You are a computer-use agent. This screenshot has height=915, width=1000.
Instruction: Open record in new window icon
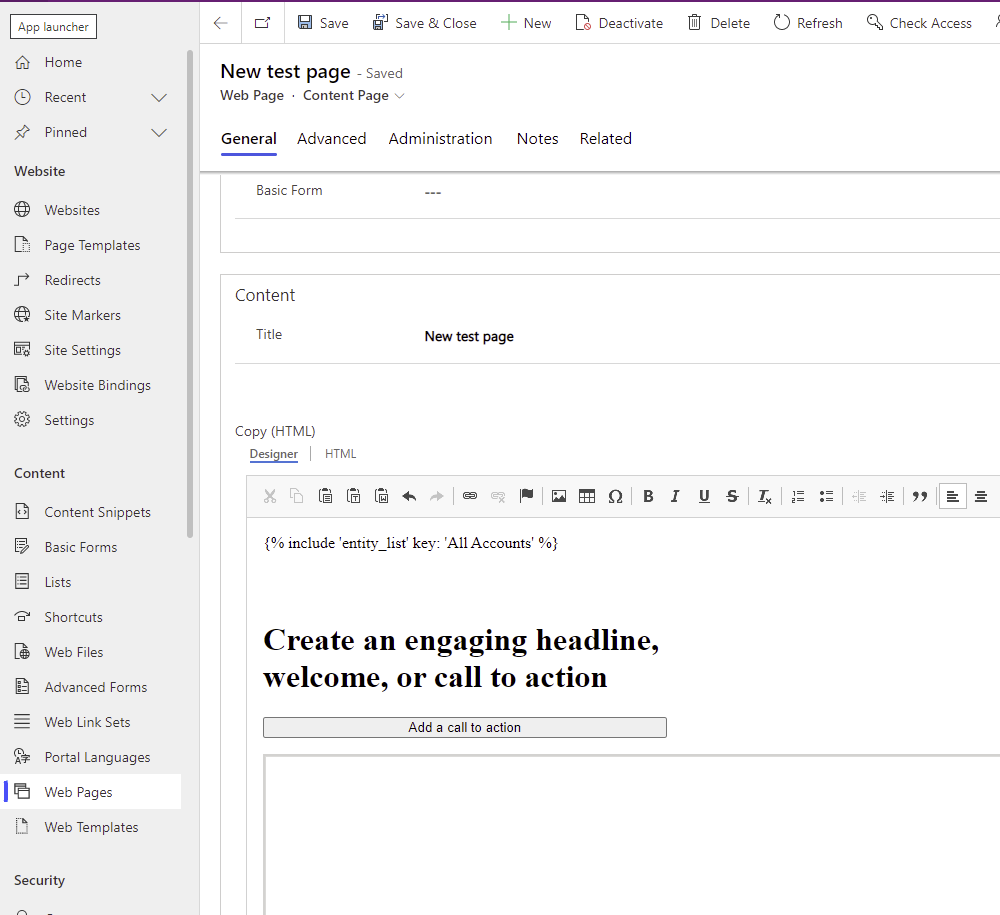[262, 23]
